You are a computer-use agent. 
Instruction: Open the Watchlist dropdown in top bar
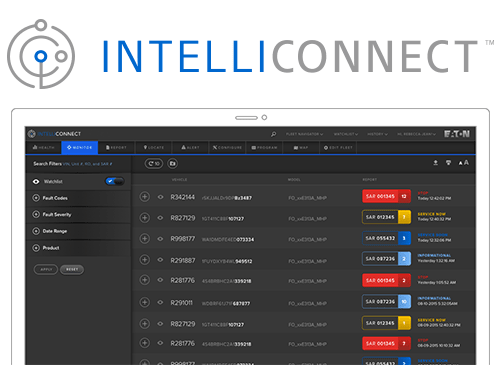click(346, 134)
